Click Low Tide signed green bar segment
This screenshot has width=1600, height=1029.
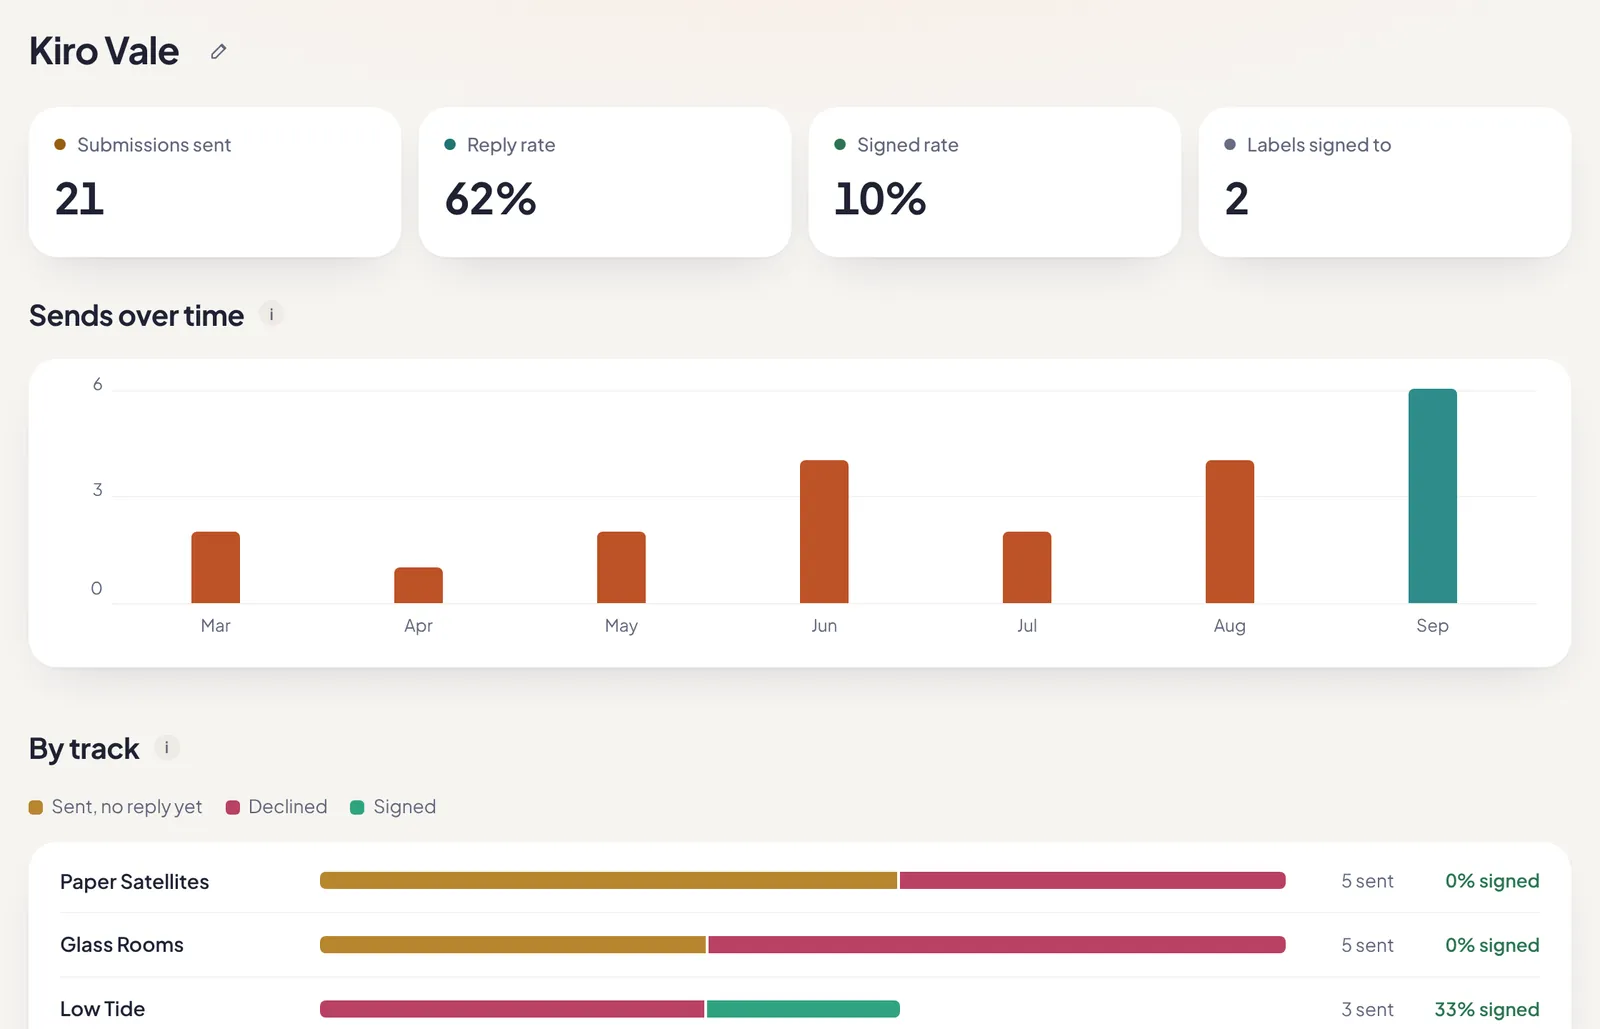point(803,1009)
